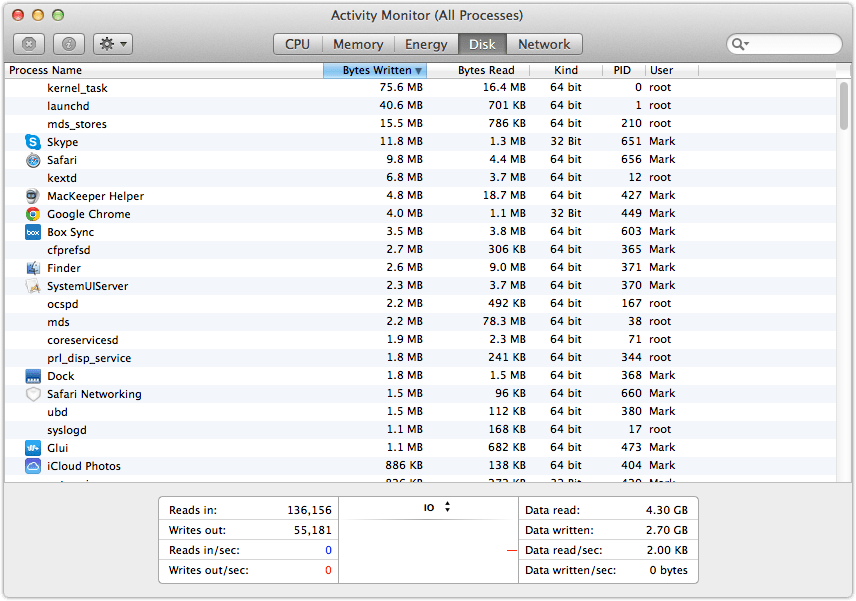Select the cfprefsd process row

click(x=420, y=250)
